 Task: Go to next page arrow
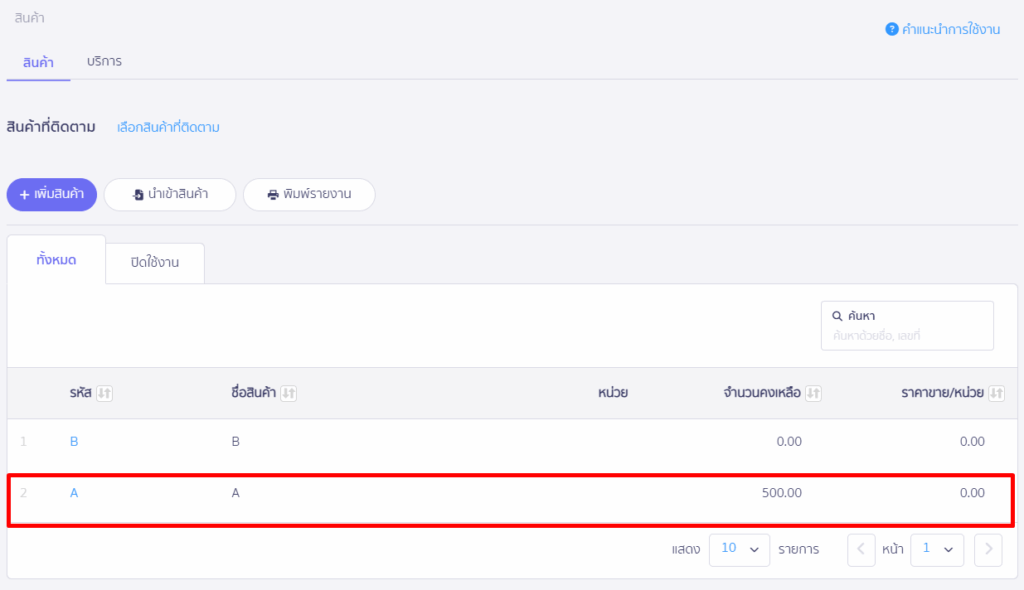[x=988, y=549]
